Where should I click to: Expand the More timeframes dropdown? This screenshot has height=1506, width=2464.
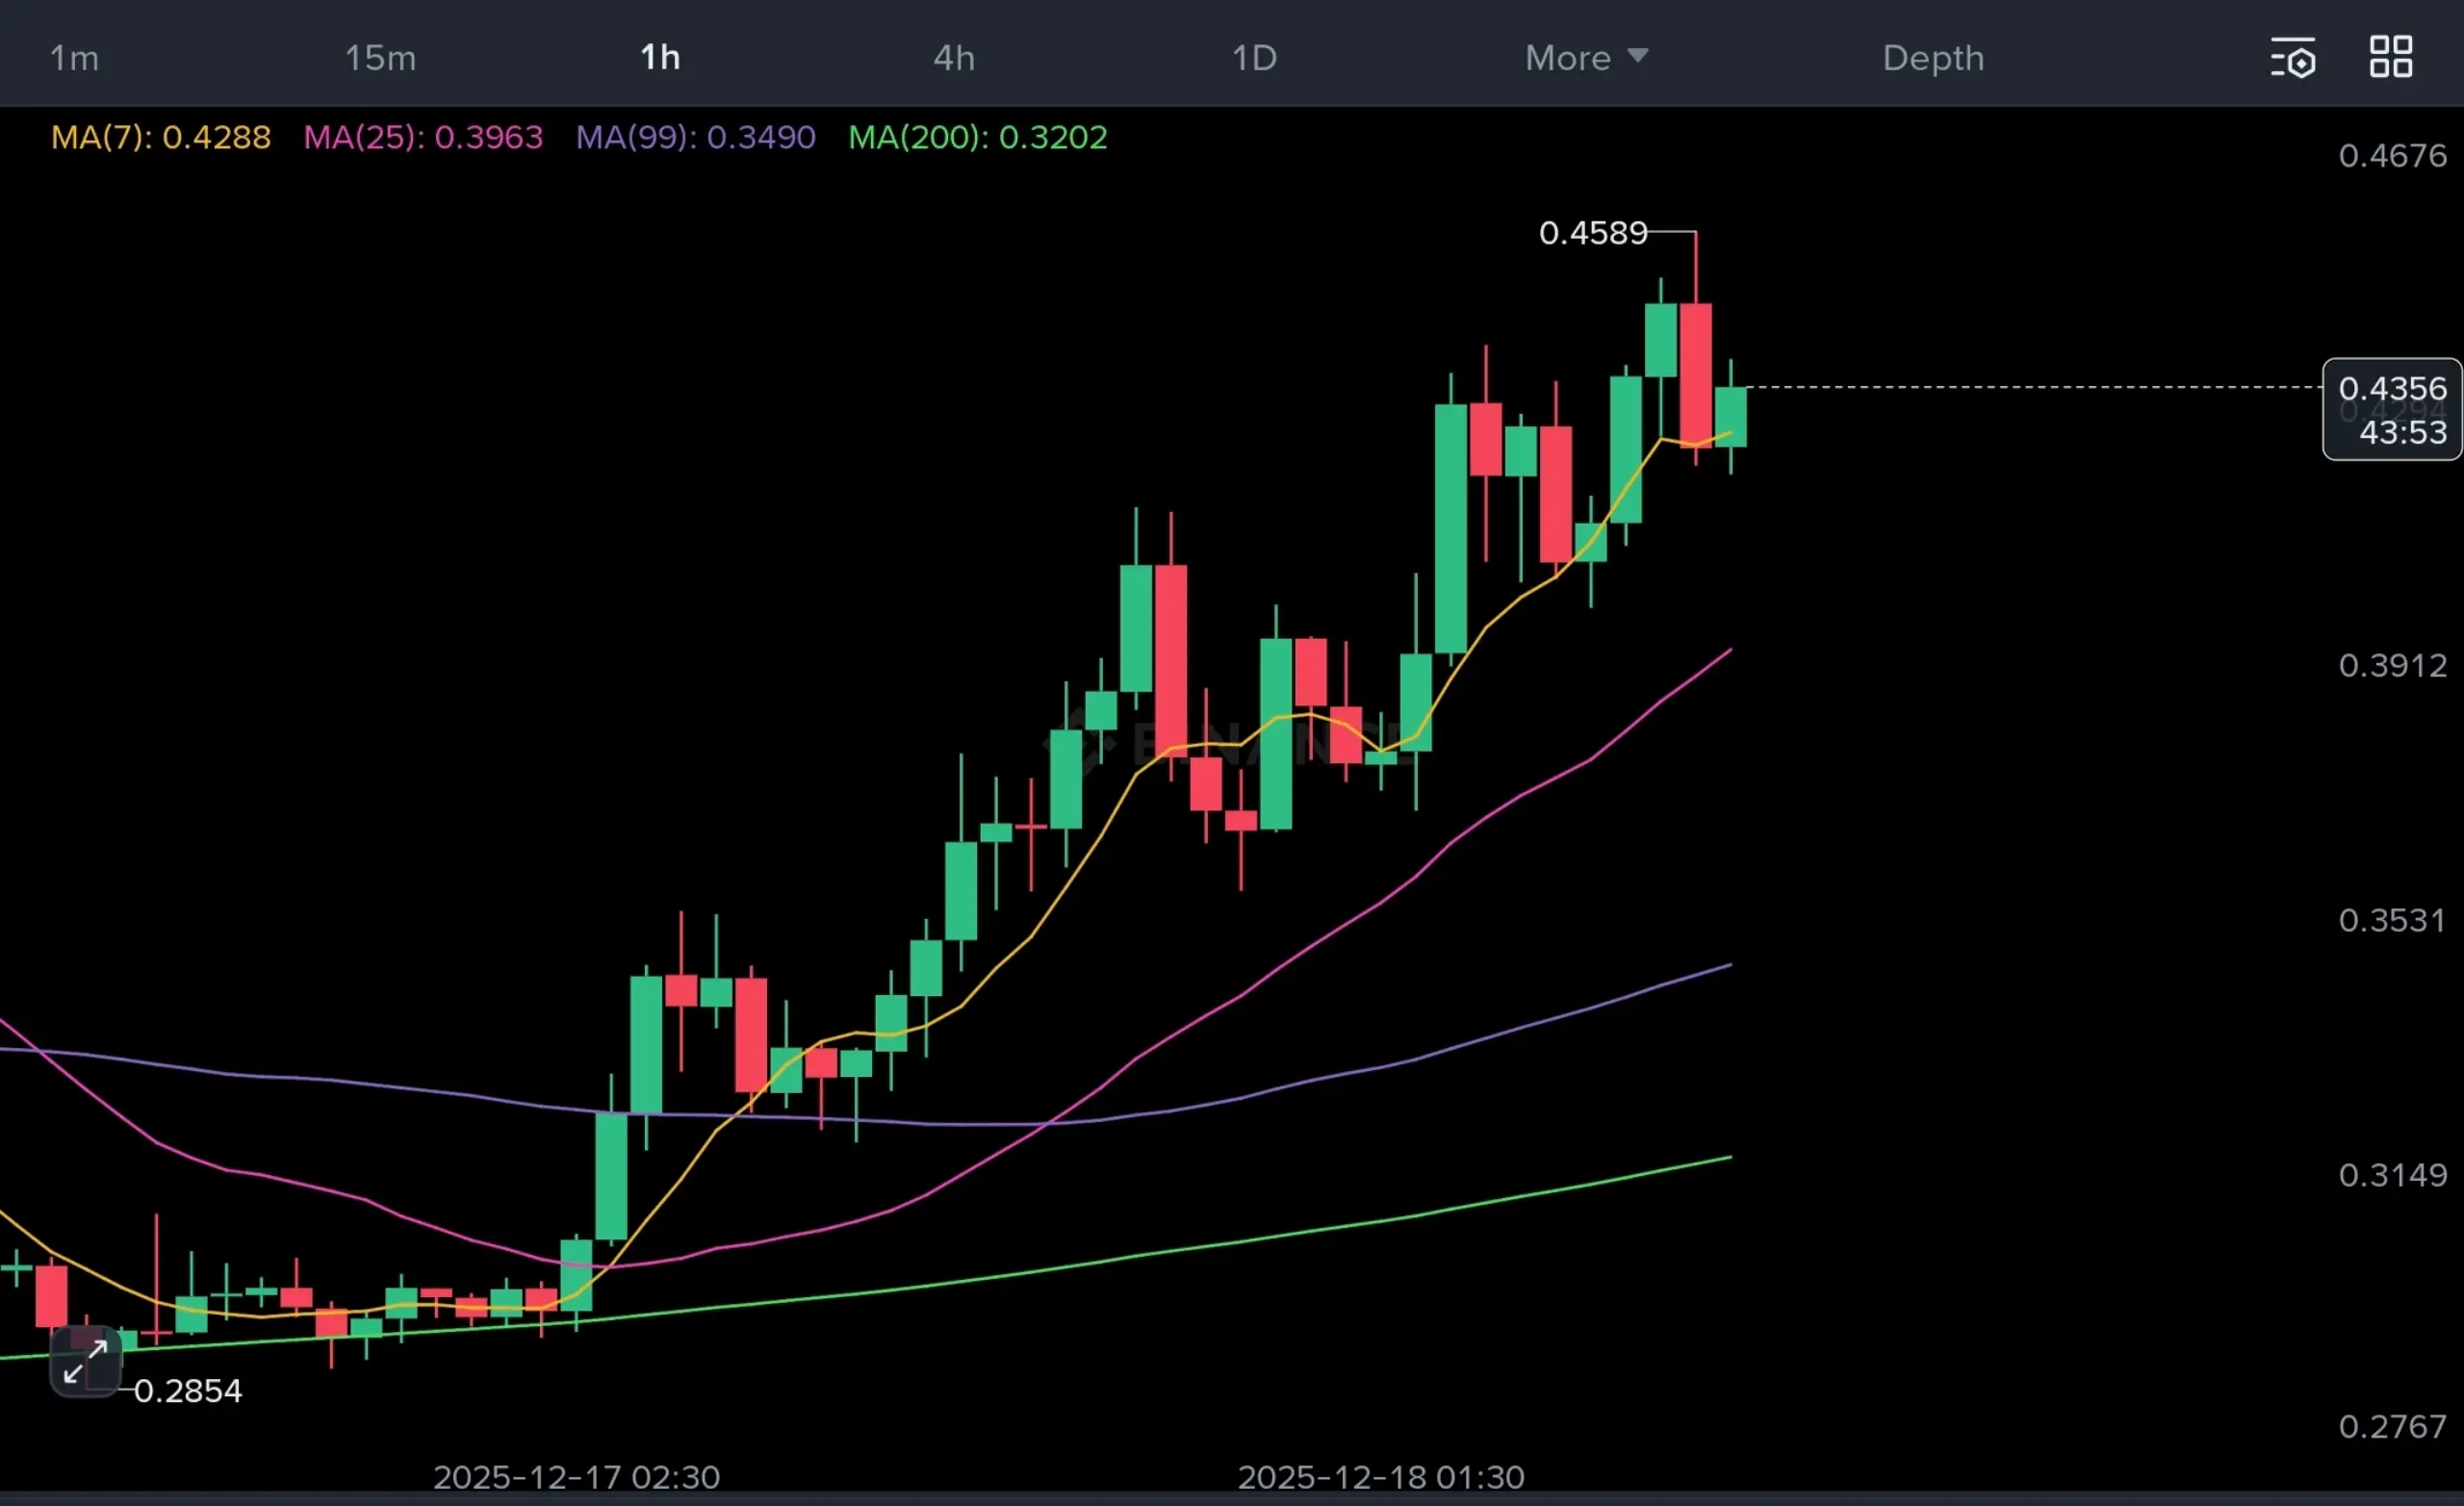1585,58
